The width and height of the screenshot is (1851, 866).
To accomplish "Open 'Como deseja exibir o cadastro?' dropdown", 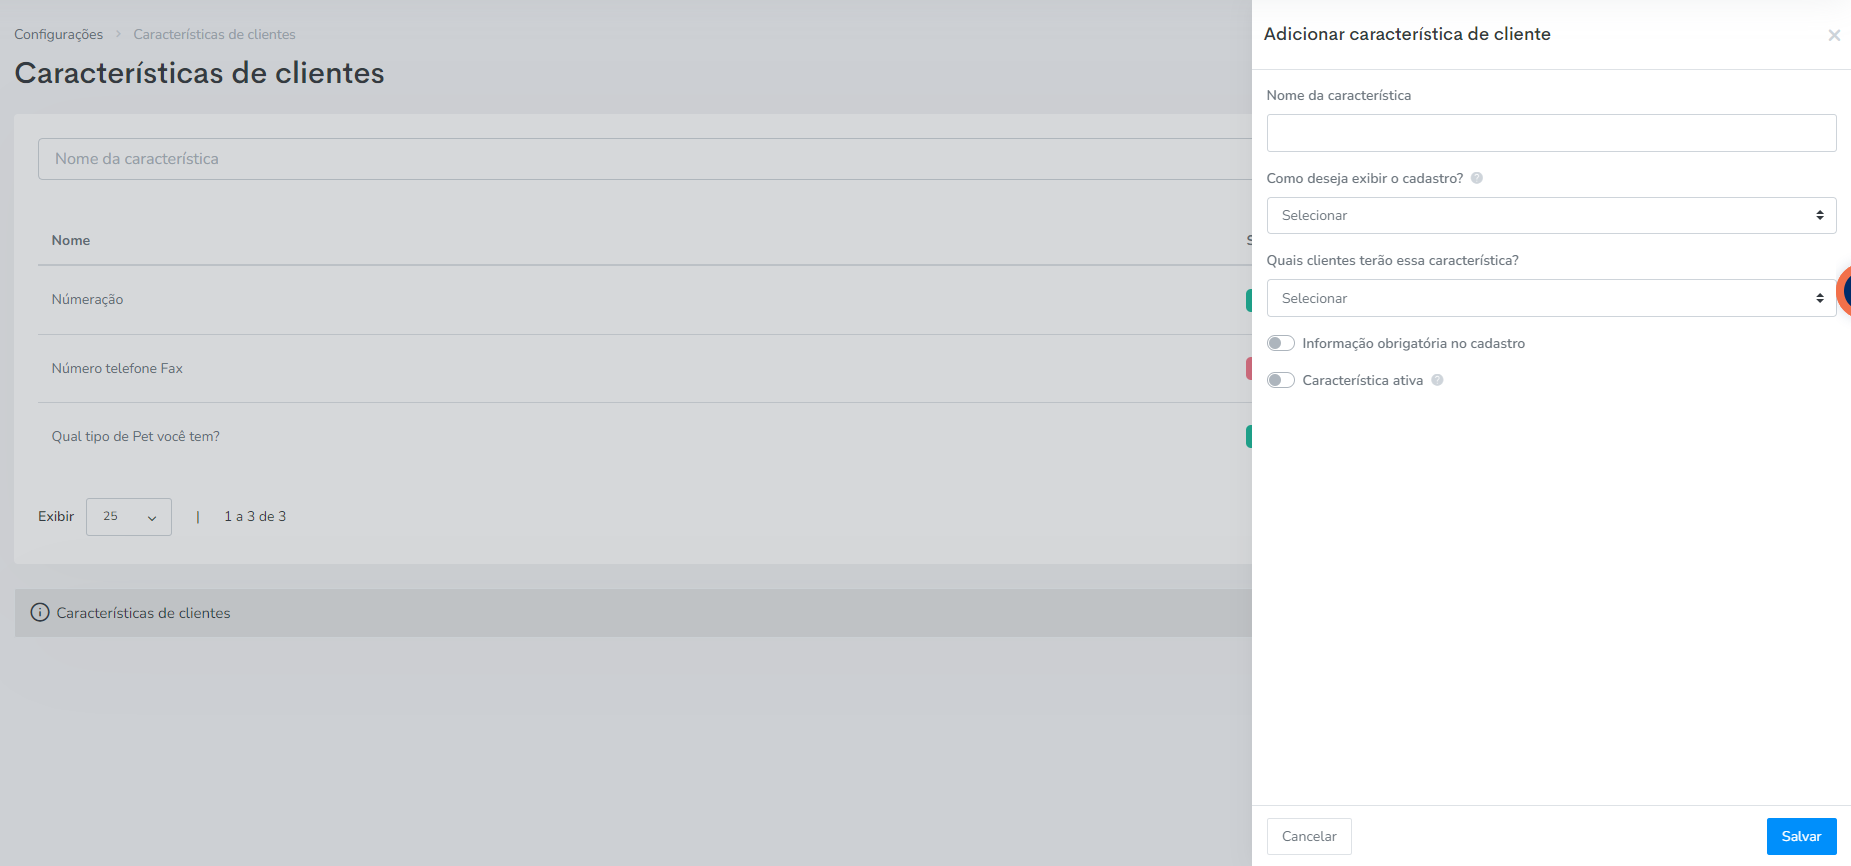I will tap(1551, 215).
